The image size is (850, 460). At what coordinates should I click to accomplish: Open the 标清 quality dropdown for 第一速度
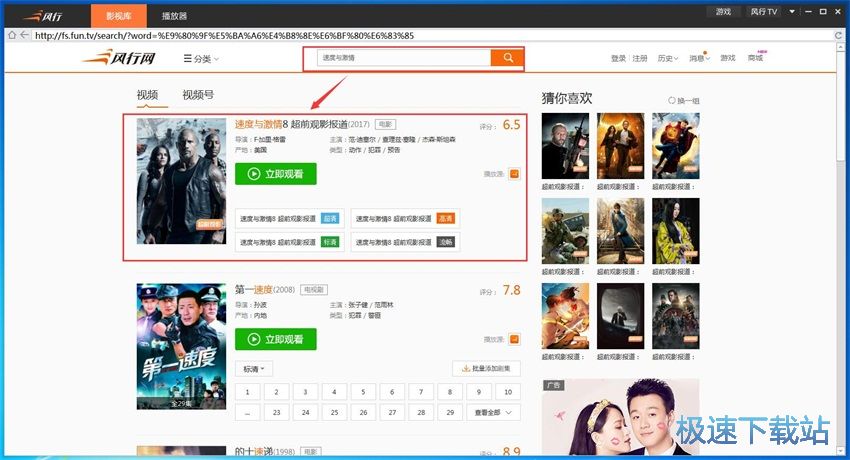pos(254,369)
